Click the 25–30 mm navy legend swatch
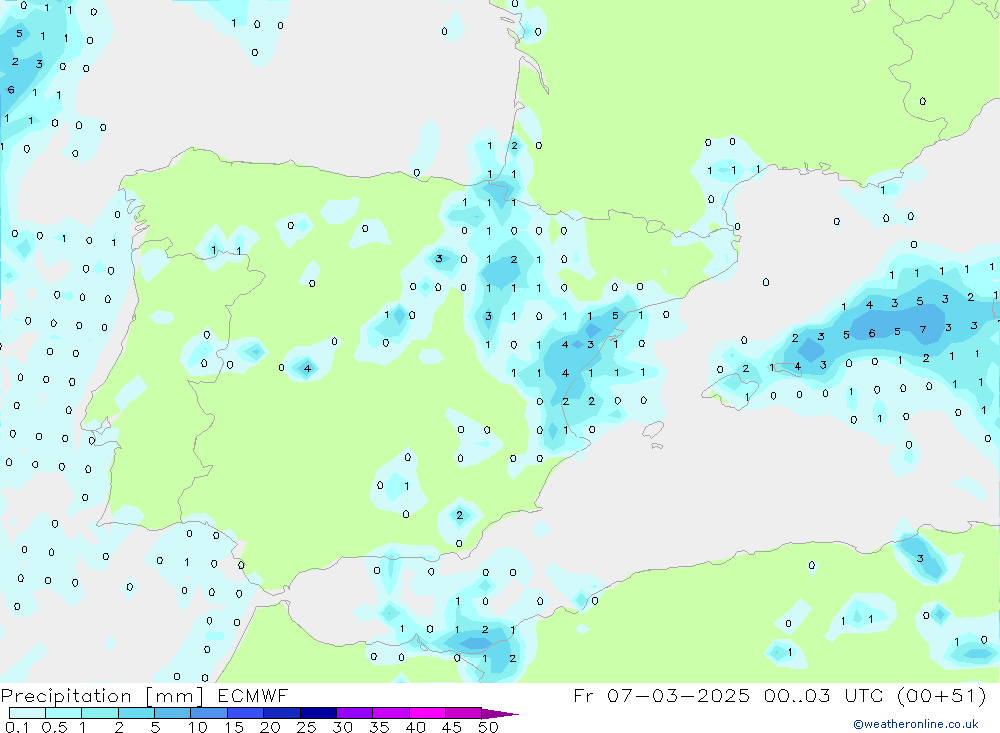Image resolution: width=1000 pixels, height=733 pixels. [x=318, y=713]
